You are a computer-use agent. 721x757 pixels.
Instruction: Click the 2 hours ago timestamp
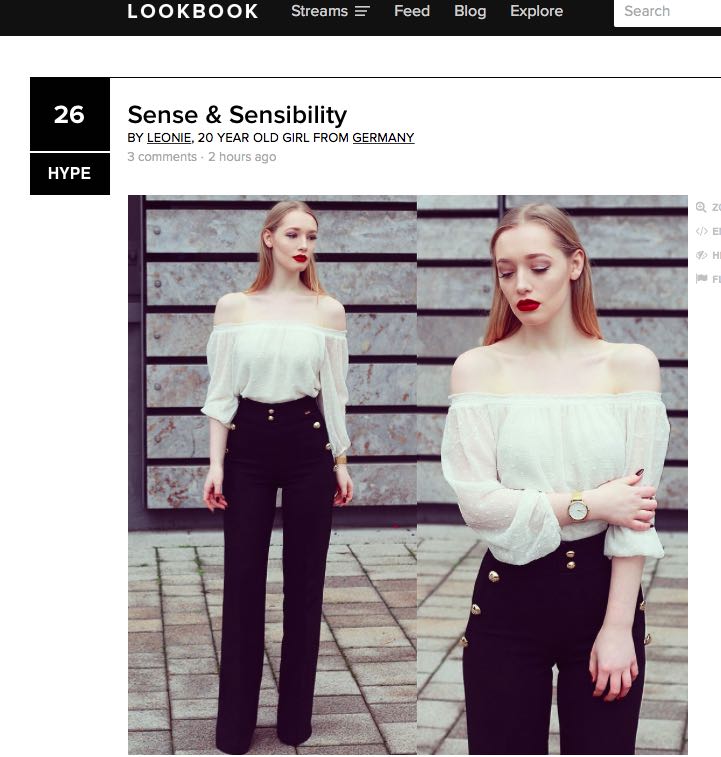242,157
